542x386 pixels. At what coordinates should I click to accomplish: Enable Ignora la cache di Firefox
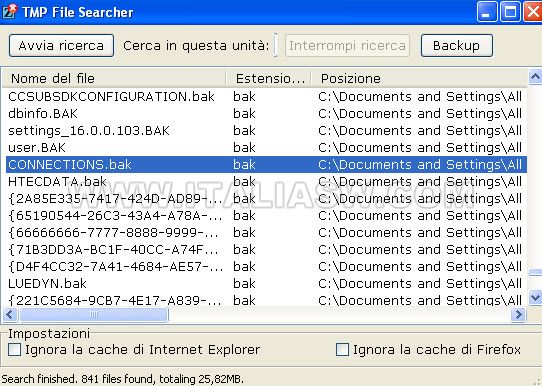[342, 349]
